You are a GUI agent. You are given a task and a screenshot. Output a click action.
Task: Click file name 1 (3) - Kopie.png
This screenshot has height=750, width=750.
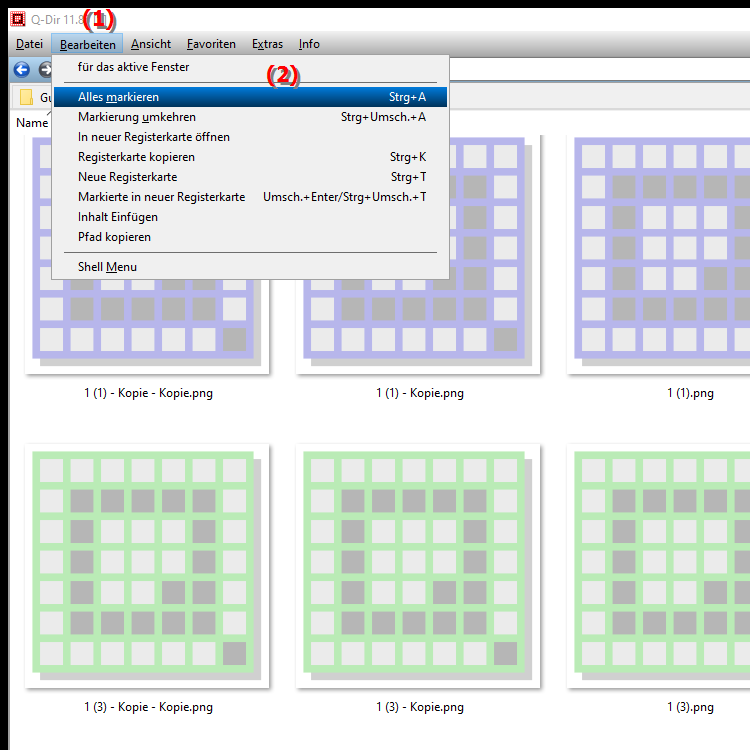420,707
